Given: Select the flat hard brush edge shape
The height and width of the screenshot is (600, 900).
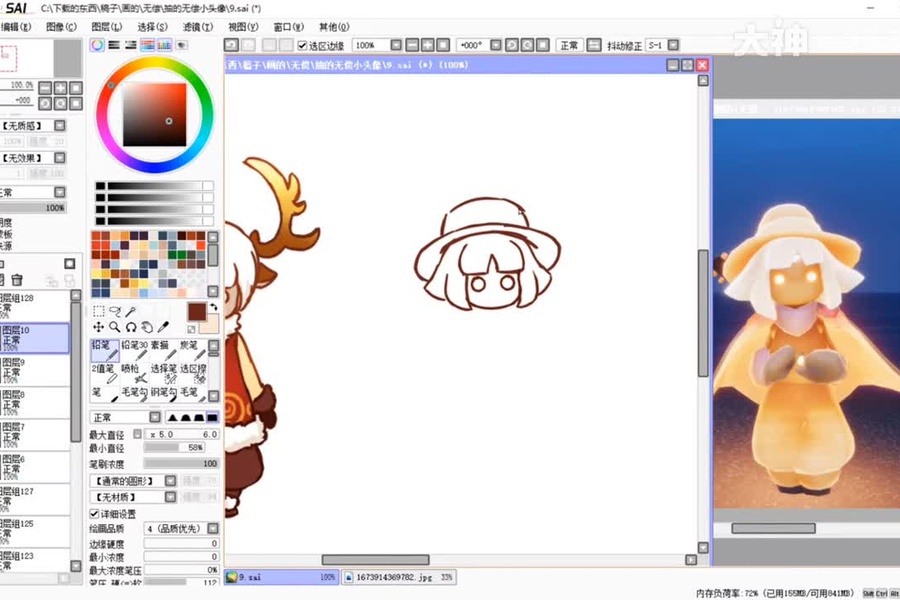Looking at the screenshot, I should 212,417.
